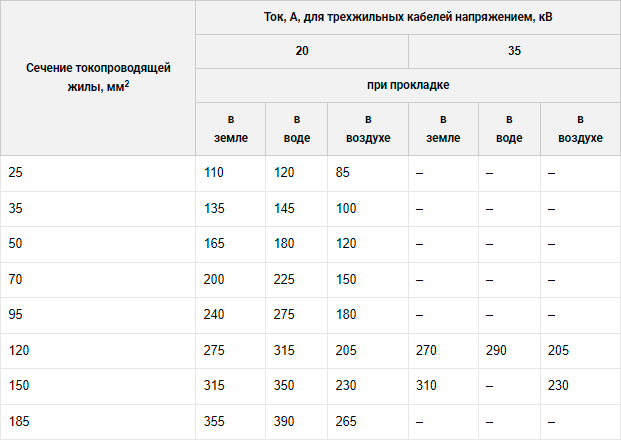
Task: Select the cross-section cell with value 185
Action: coord(98,421)
